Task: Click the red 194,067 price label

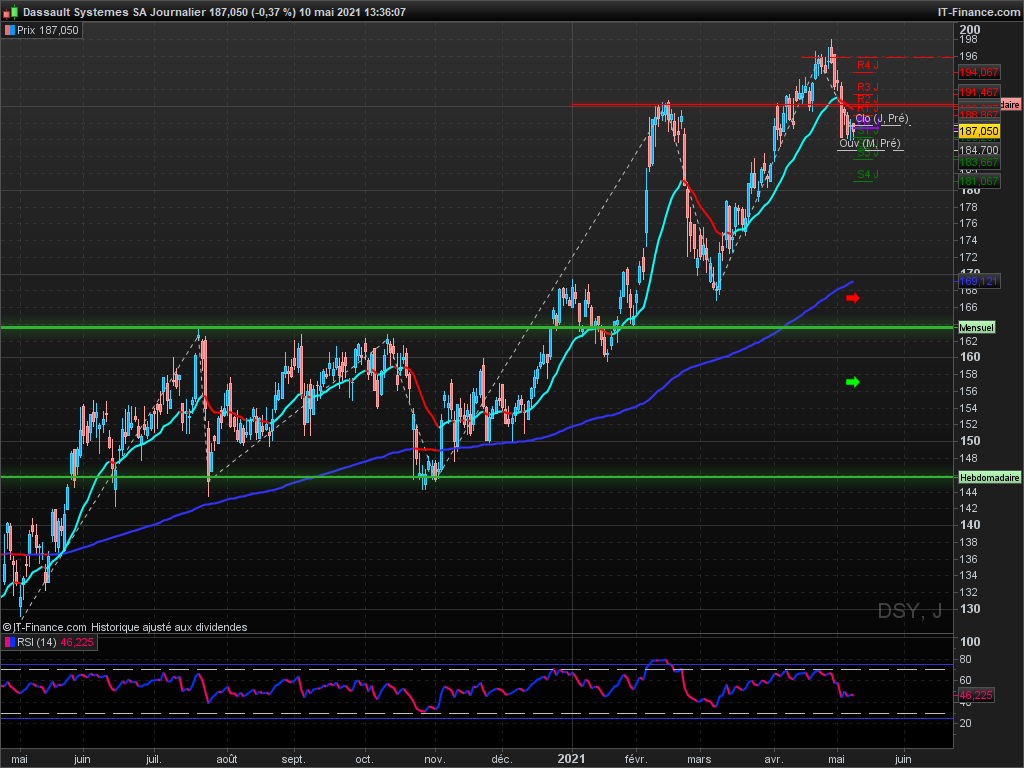Action: point(978,72)
